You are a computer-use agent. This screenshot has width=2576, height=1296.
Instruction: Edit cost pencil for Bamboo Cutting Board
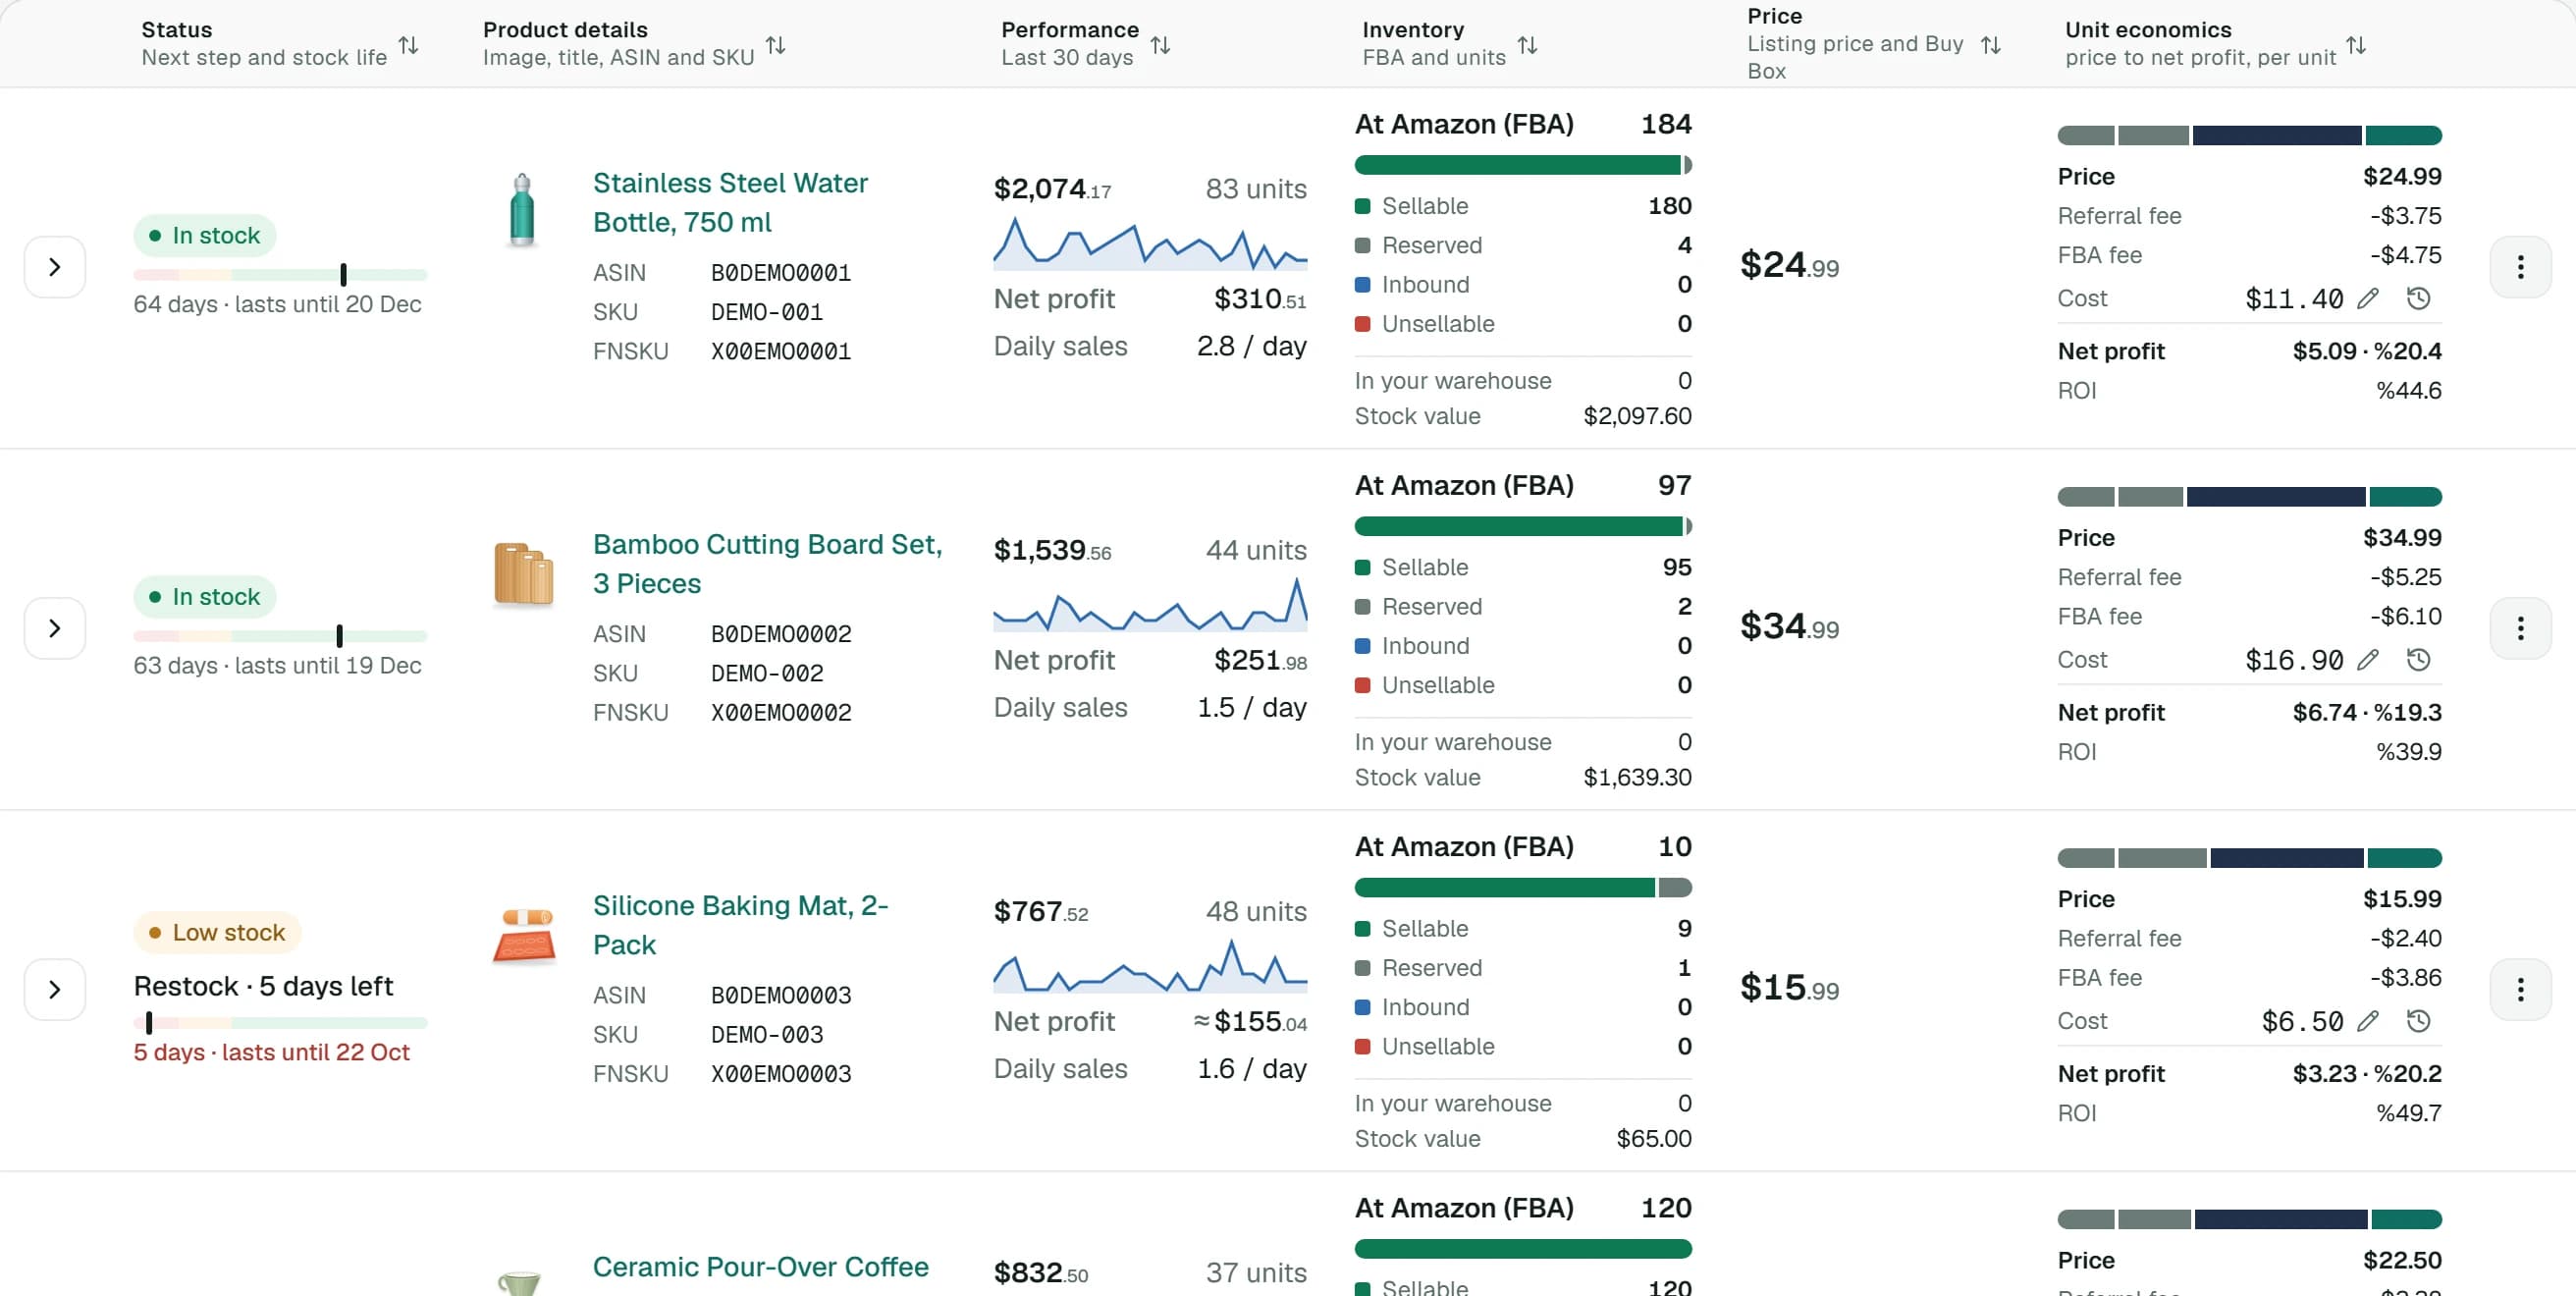pos(2368,659)
